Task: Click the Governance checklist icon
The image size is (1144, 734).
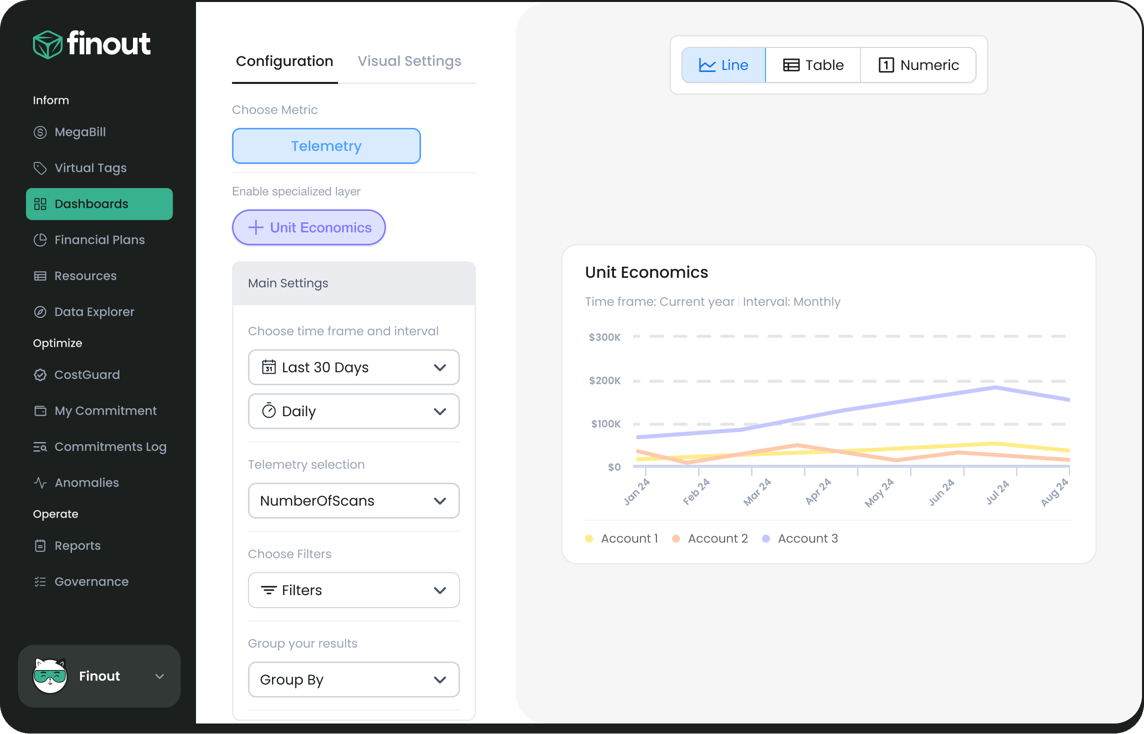Action: coord(40,582)
